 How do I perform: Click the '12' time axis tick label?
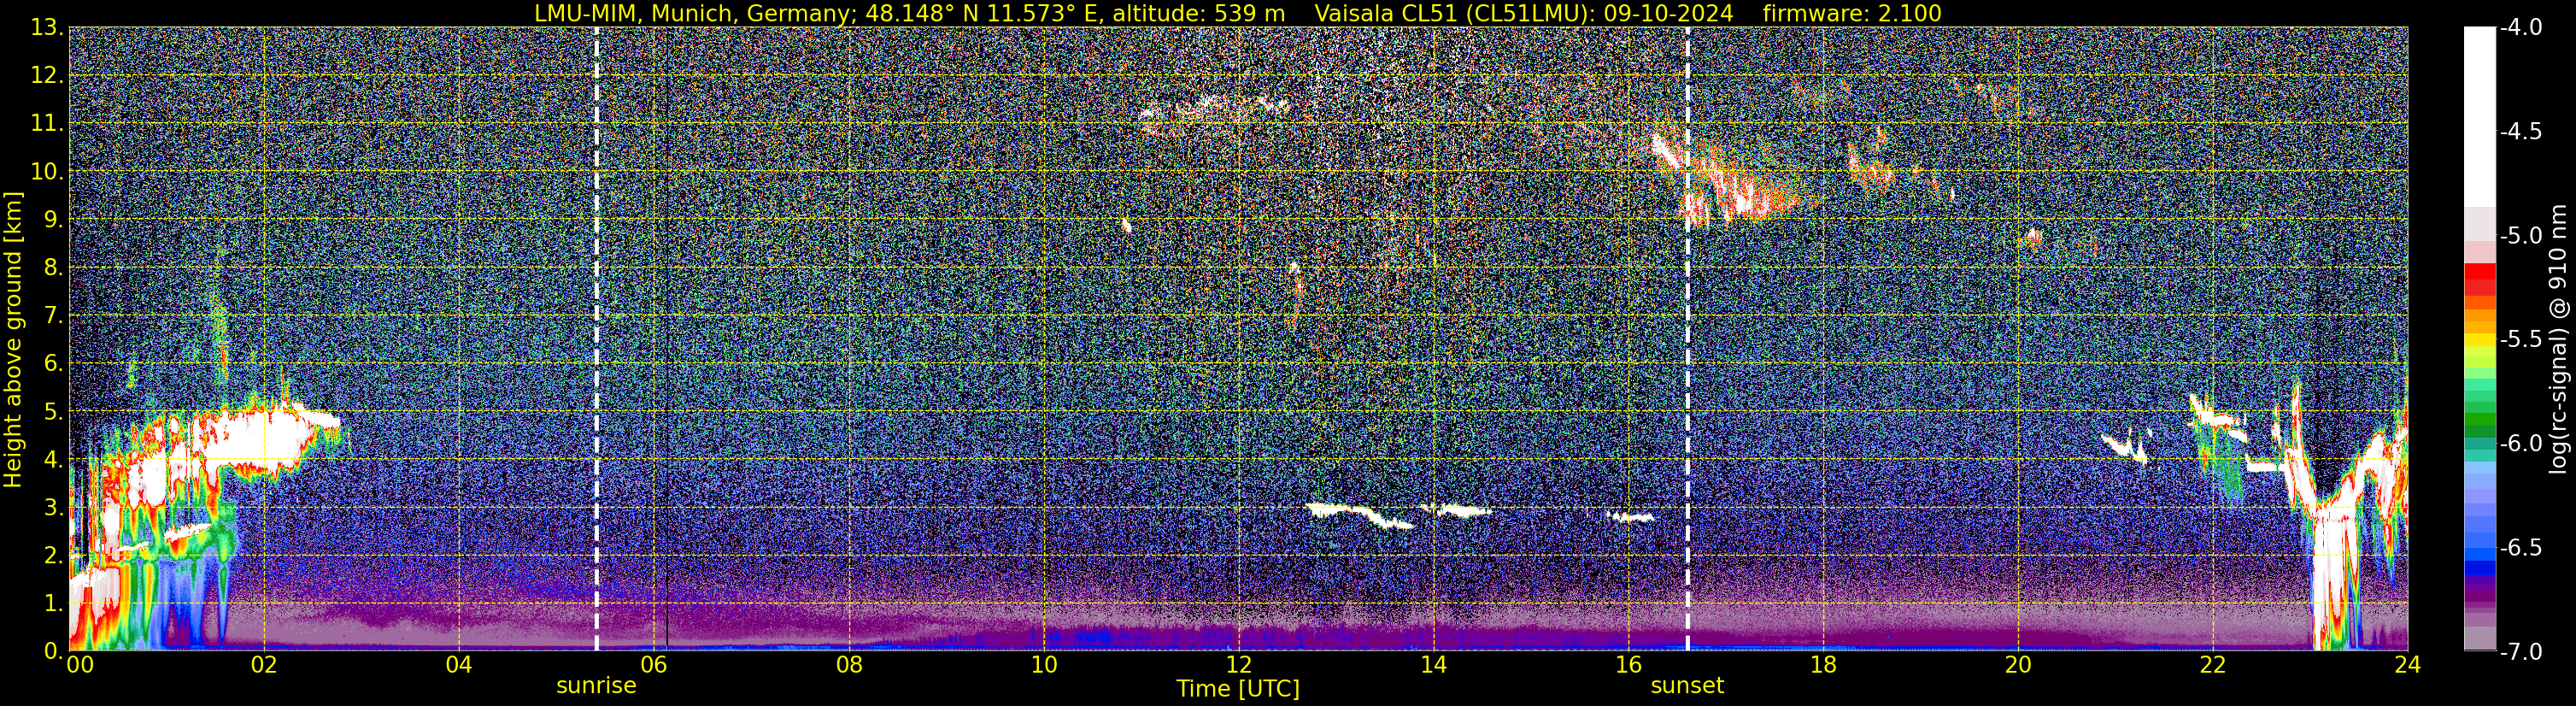tap(1239, 665)
